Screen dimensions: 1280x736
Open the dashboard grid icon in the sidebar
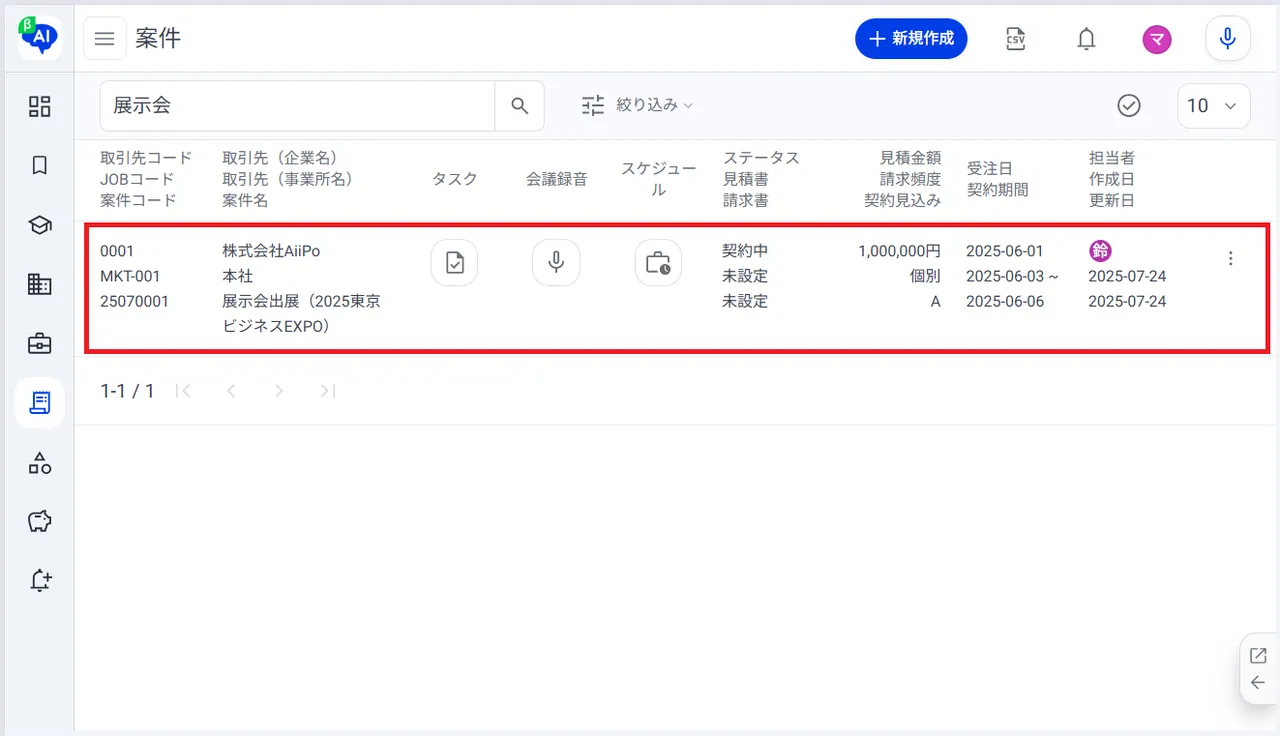40,107
